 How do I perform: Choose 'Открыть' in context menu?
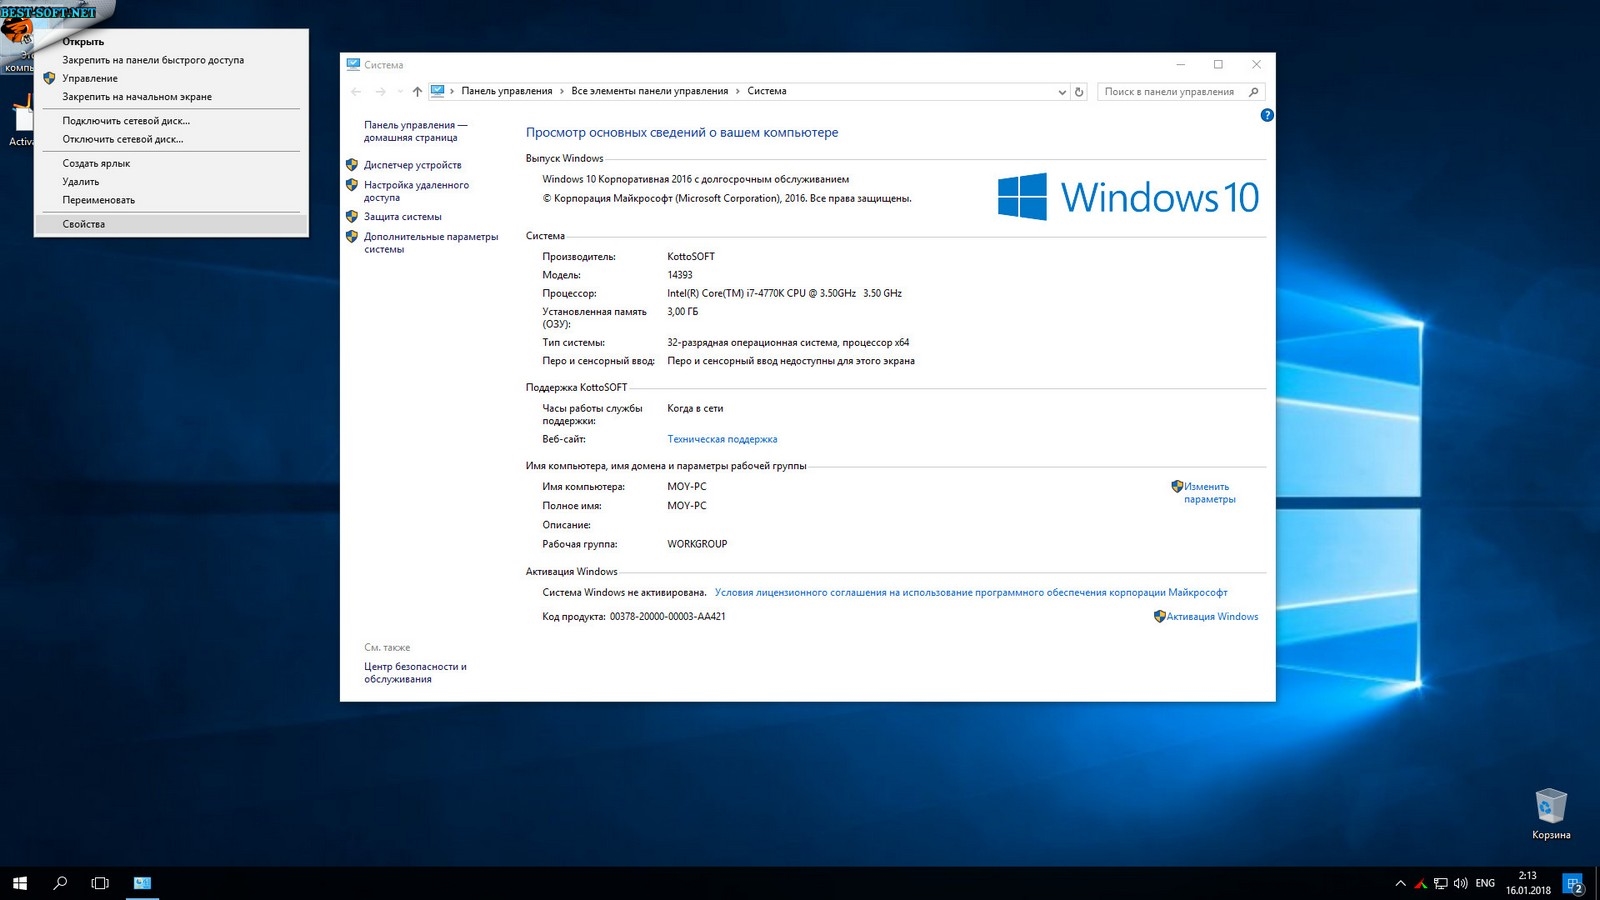tap(171, 42)
